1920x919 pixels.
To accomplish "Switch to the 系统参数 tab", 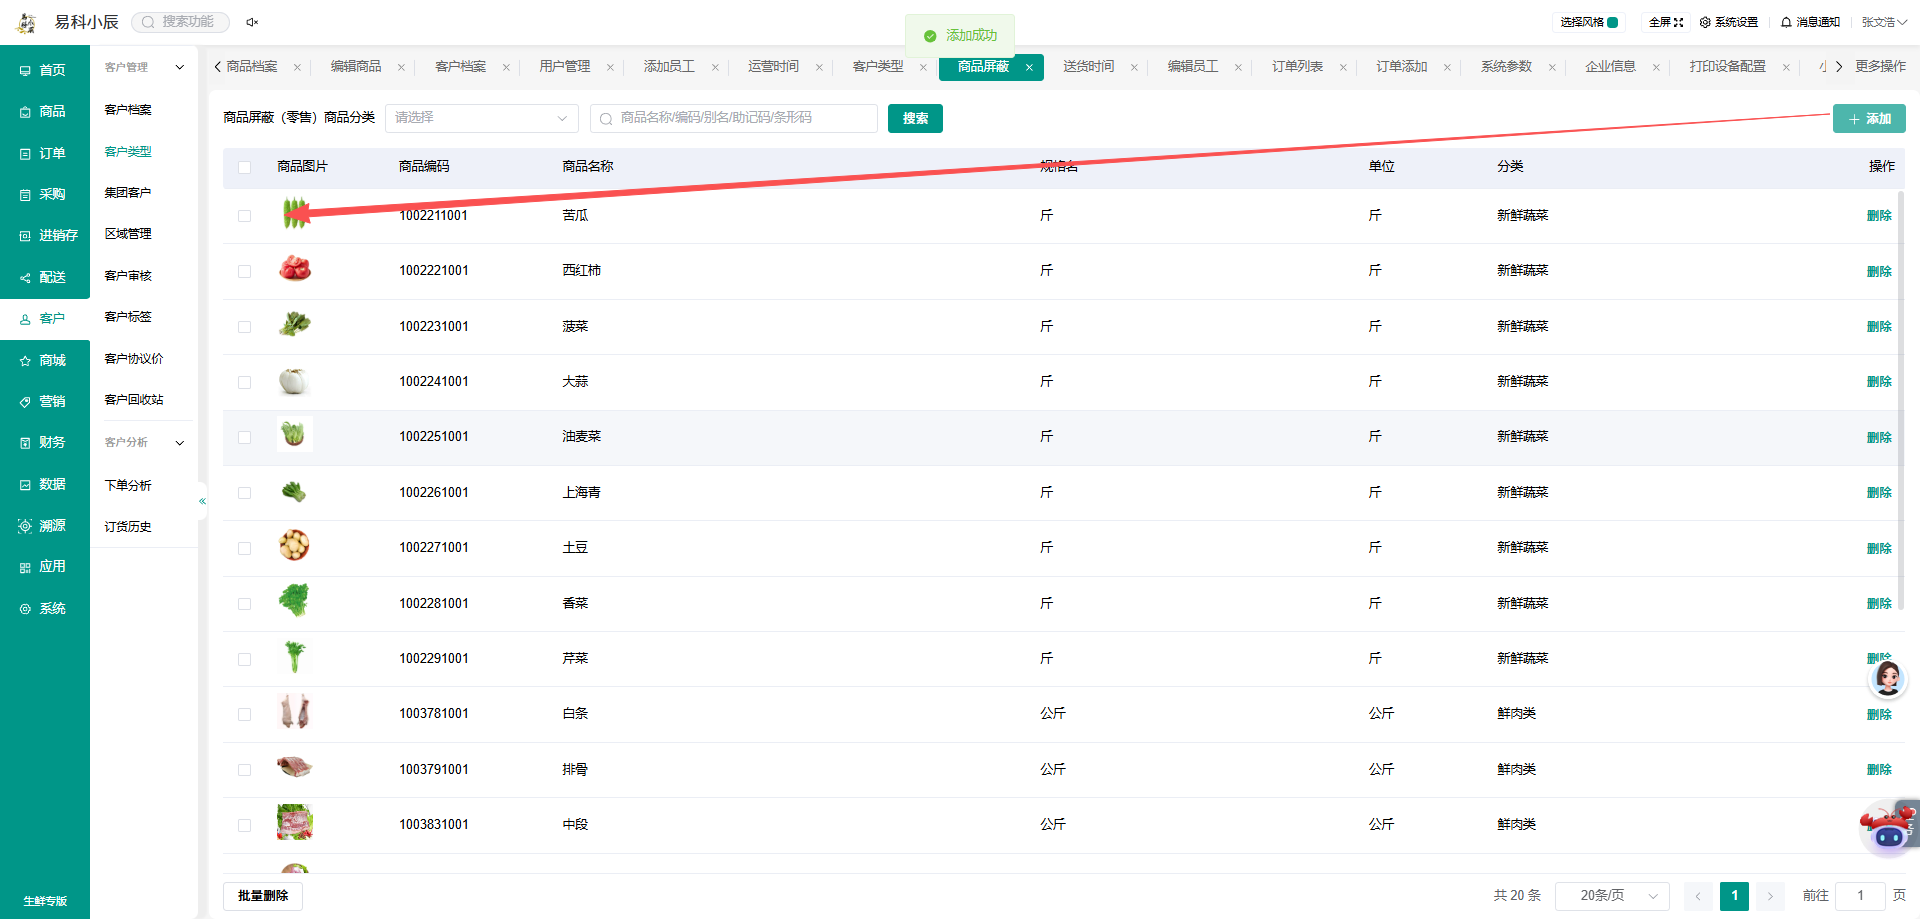I will point(1506,66).
